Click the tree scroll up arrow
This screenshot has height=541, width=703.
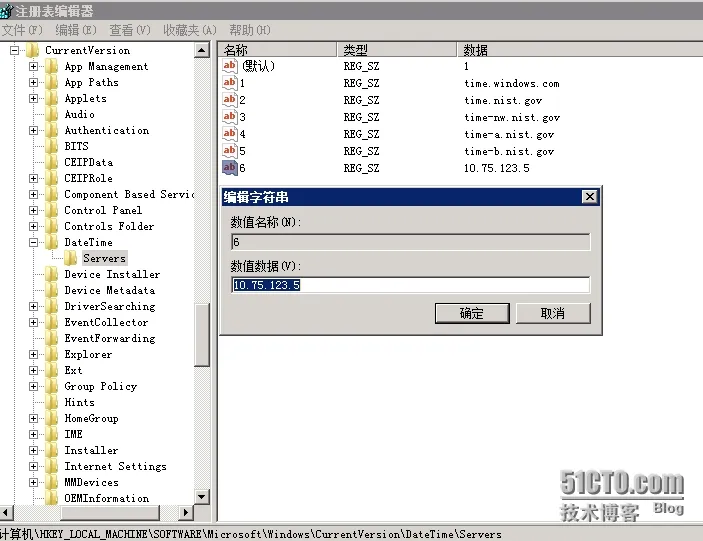(x=202, y=50)
